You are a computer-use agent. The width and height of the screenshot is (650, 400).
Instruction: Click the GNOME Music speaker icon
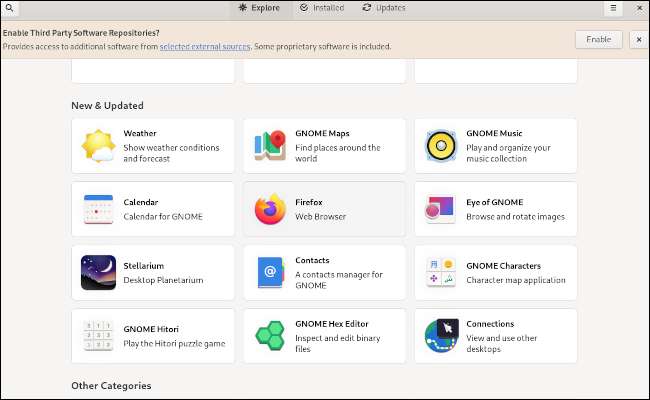click(441, 145)
